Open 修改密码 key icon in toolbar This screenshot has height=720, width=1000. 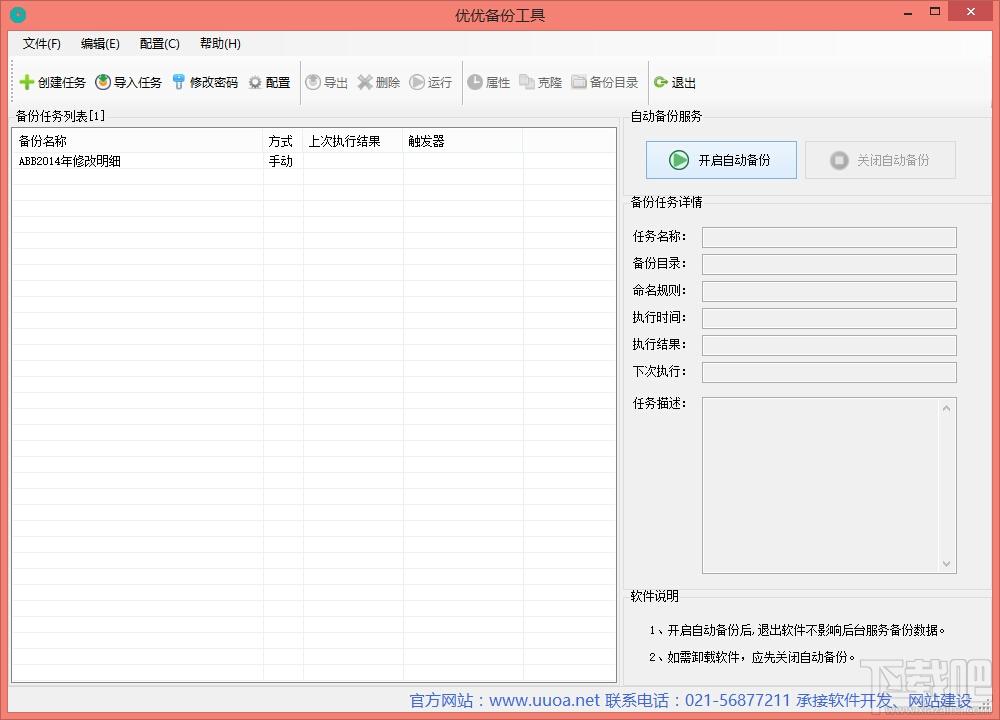click(179, 82)
